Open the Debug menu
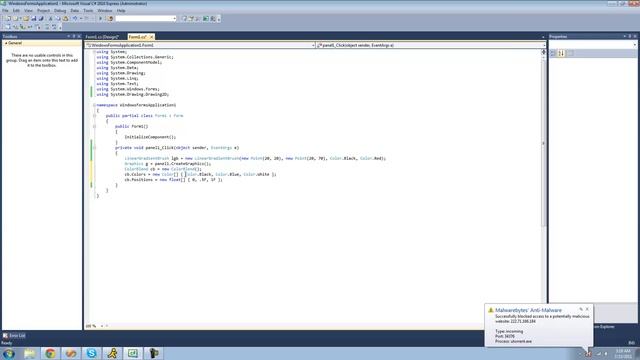This screenshot has height=360, width=640. (x=60, y=11)
